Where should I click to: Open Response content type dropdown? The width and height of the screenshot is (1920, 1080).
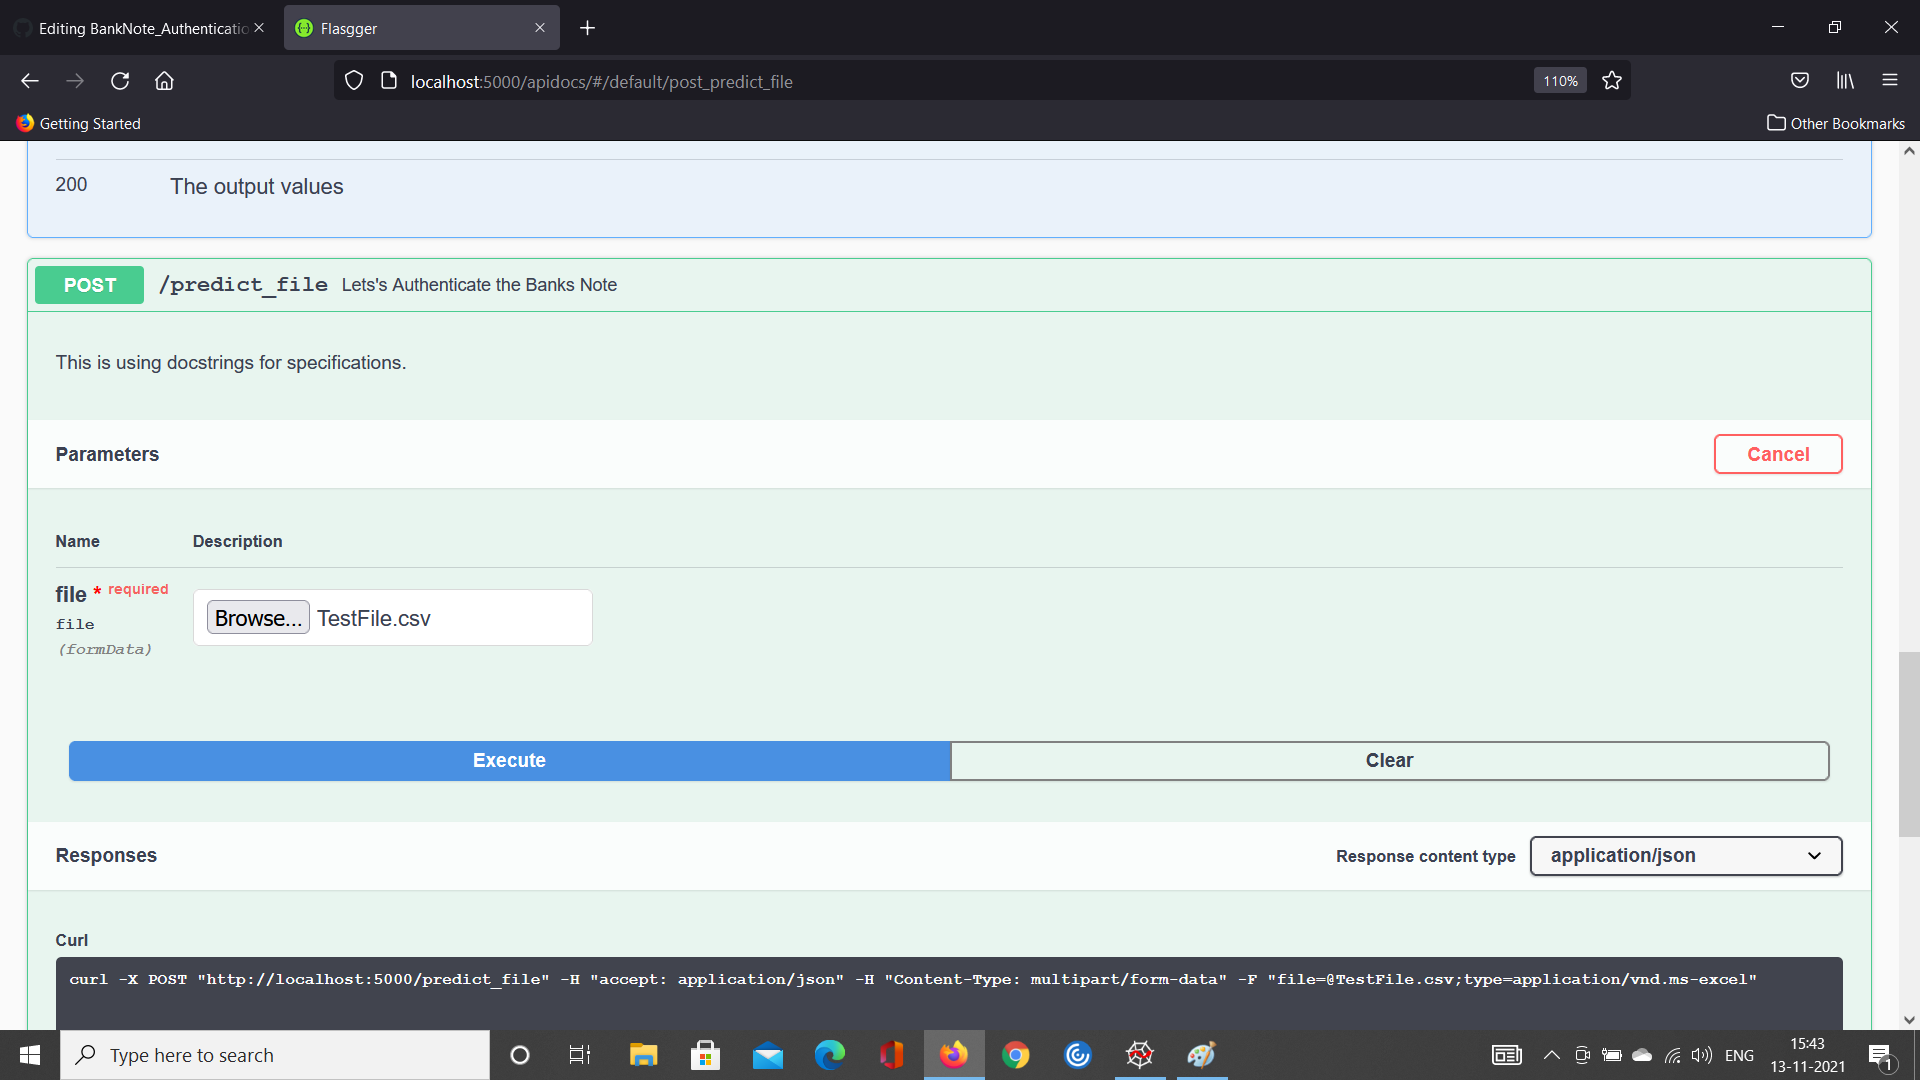(1685, 856)
